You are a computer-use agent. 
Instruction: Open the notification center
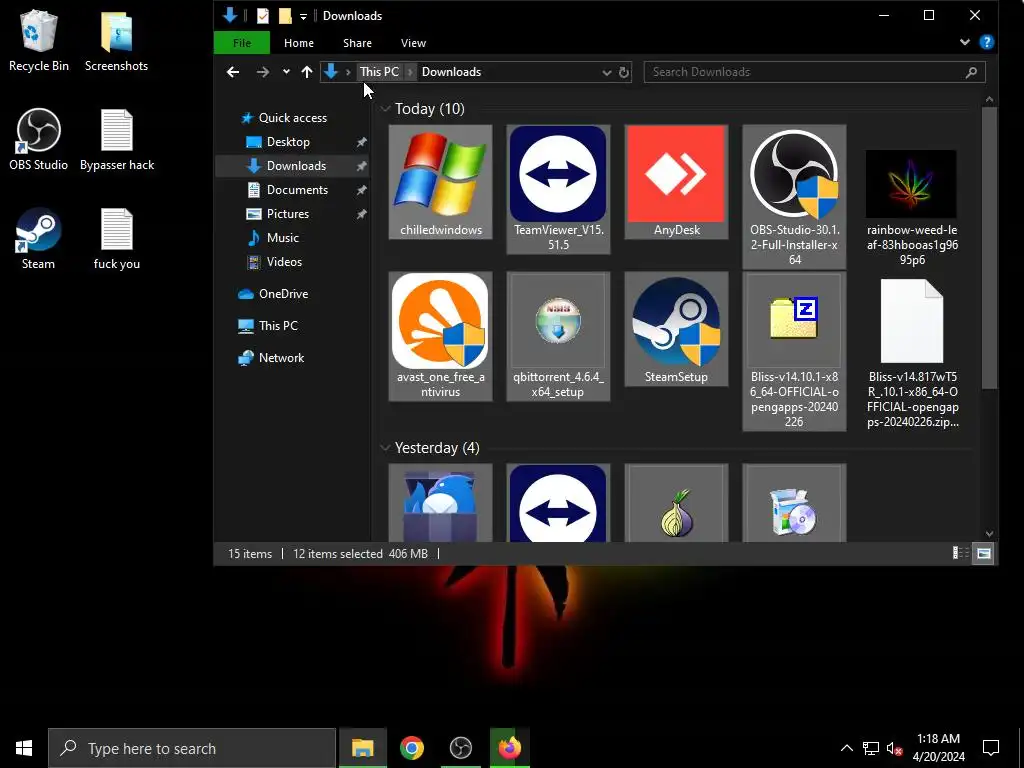coord(991,748)
